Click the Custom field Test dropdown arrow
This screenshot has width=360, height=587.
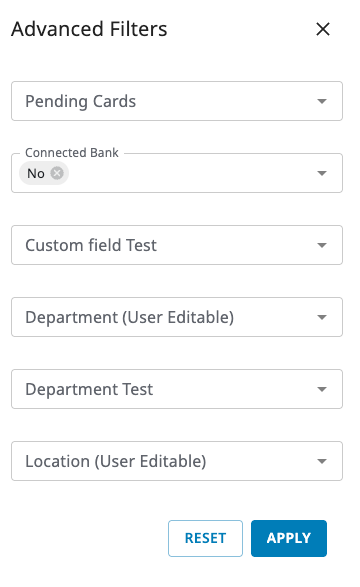[x=322, y=245]
